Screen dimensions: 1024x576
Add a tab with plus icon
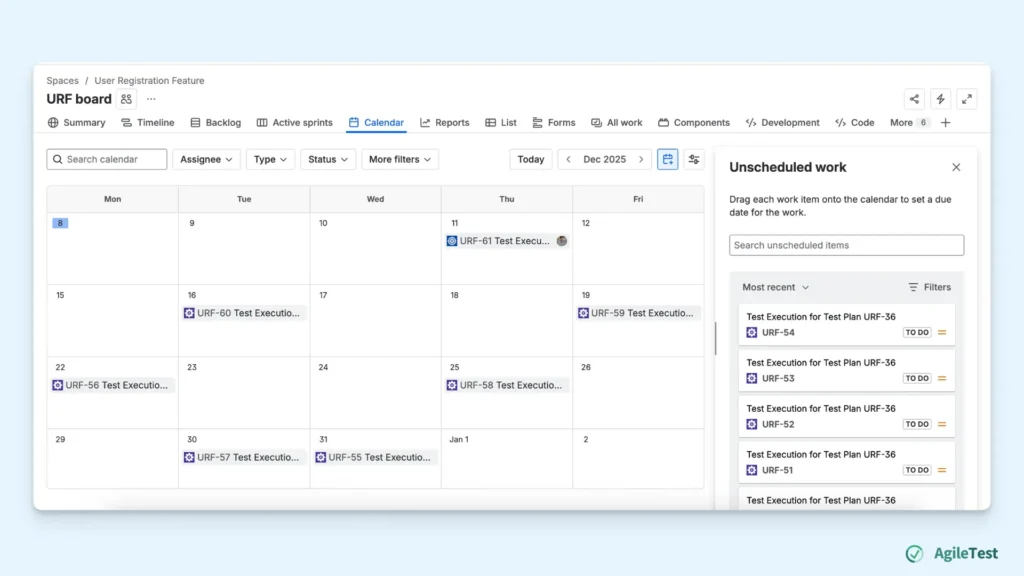[x=945, y=123]
